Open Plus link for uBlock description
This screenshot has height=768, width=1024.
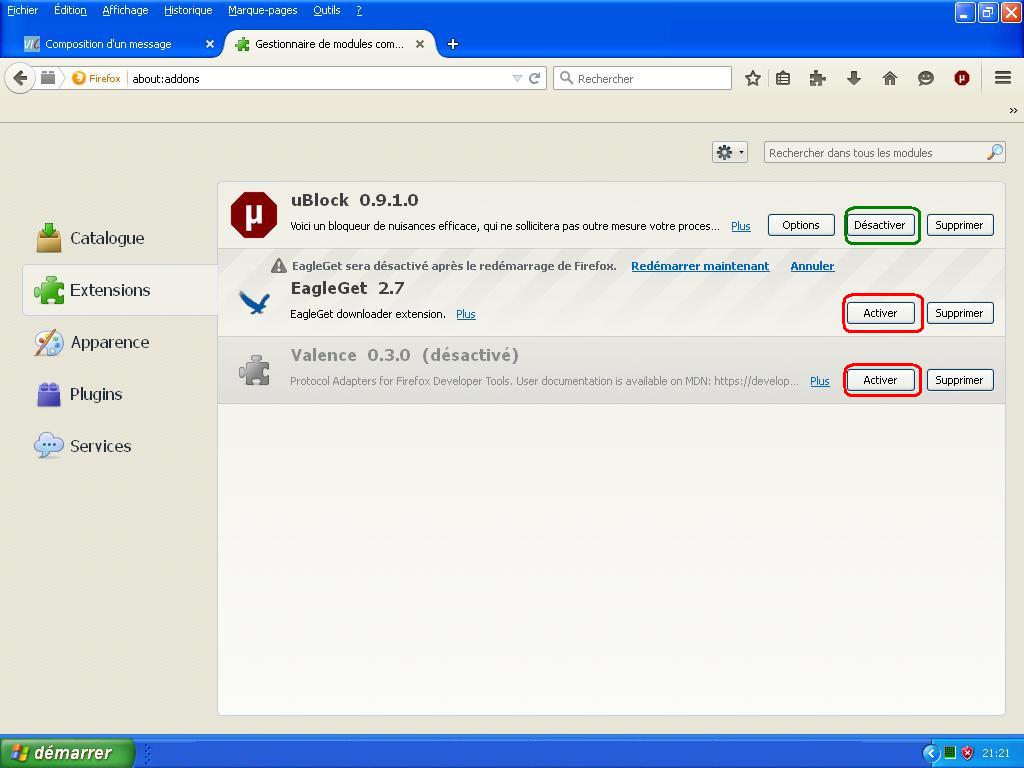click(x=741, y=226)
